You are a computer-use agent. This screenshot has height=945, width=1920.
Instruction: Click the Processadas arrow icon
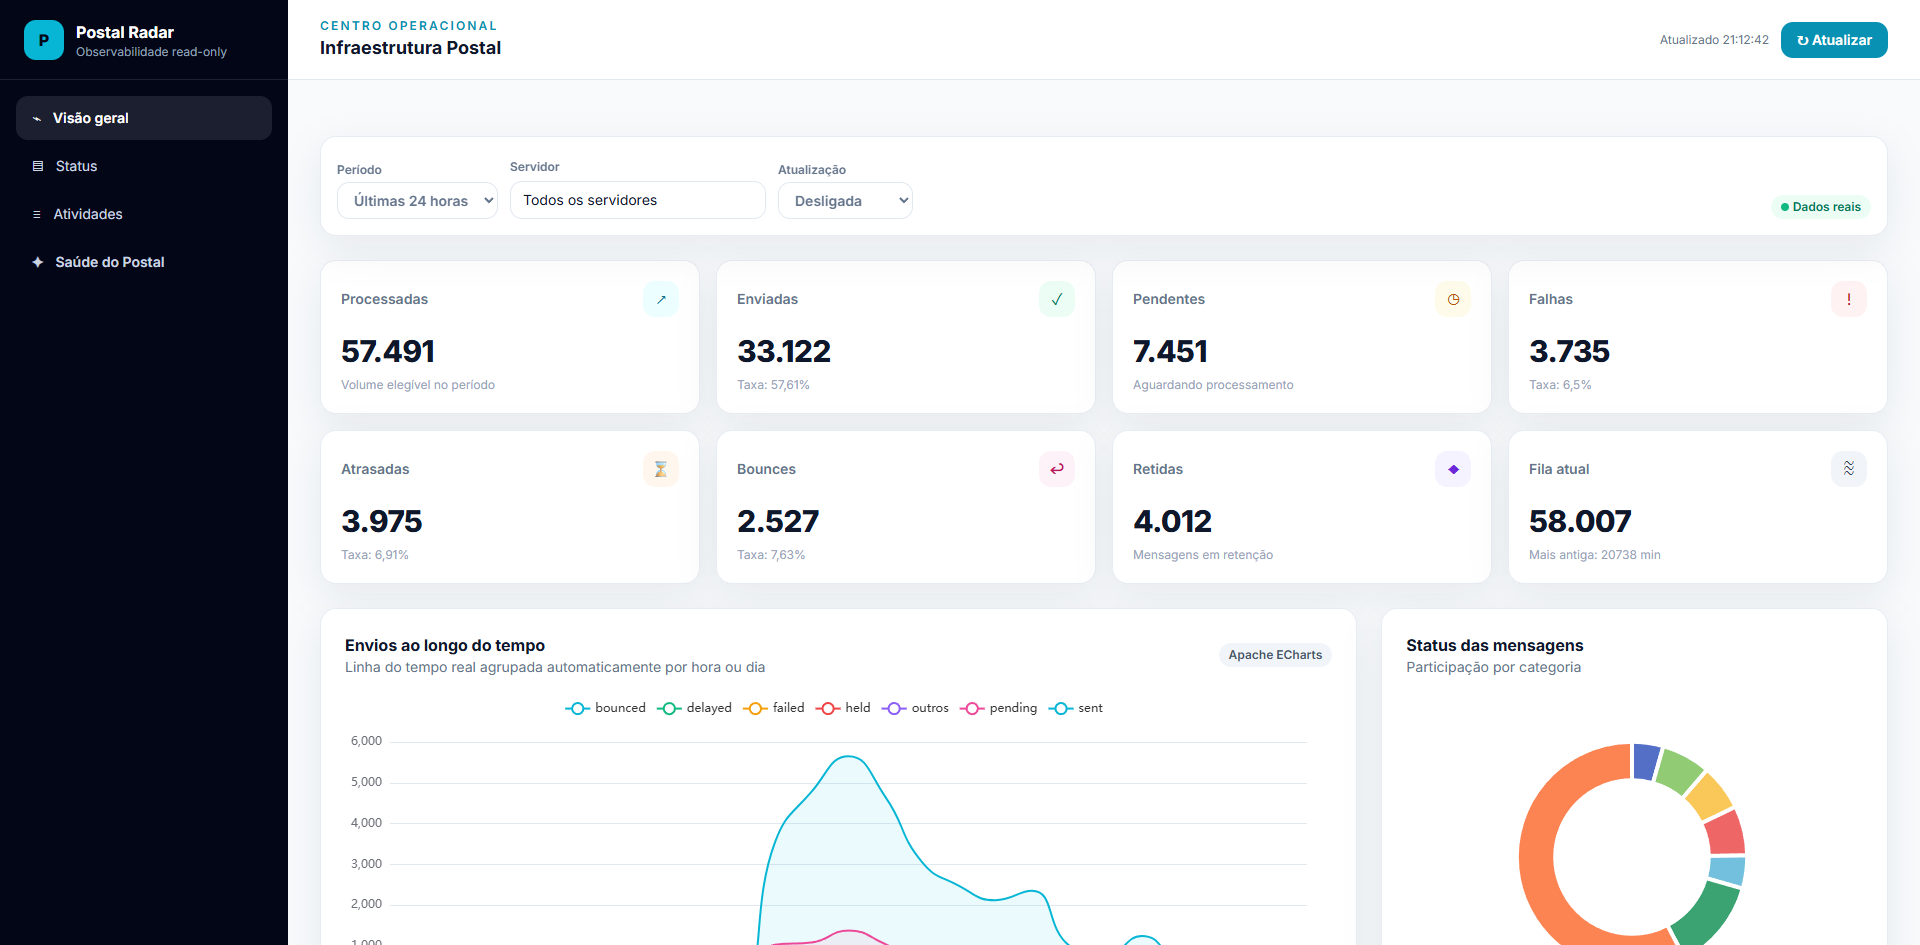coord(661,299)
